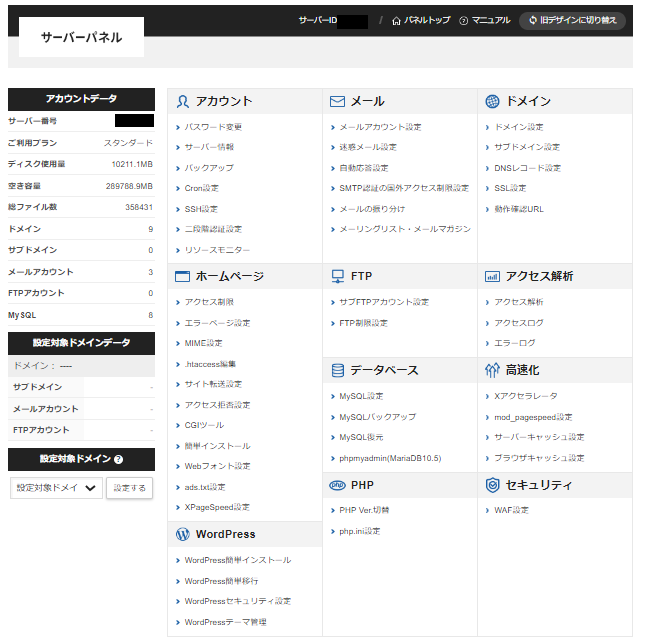The height and width of the screenshot is (641, 645).
Task: Click the サーバーパネル logo
Action: pos(81,37)
